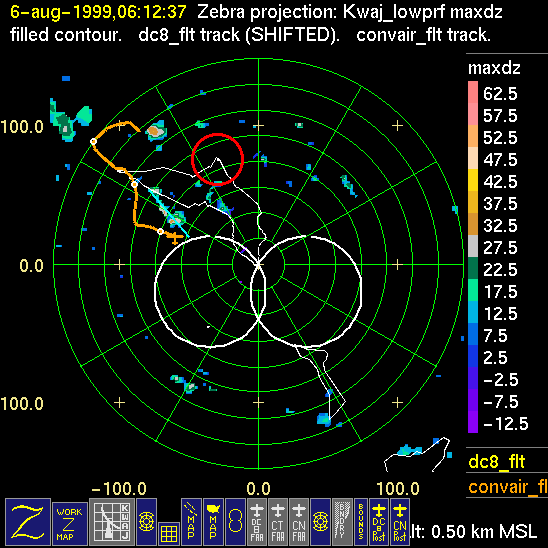This screenshot has height=548, width=548.
Task: Click the first yellow range-ring icon
Action: 146,521
